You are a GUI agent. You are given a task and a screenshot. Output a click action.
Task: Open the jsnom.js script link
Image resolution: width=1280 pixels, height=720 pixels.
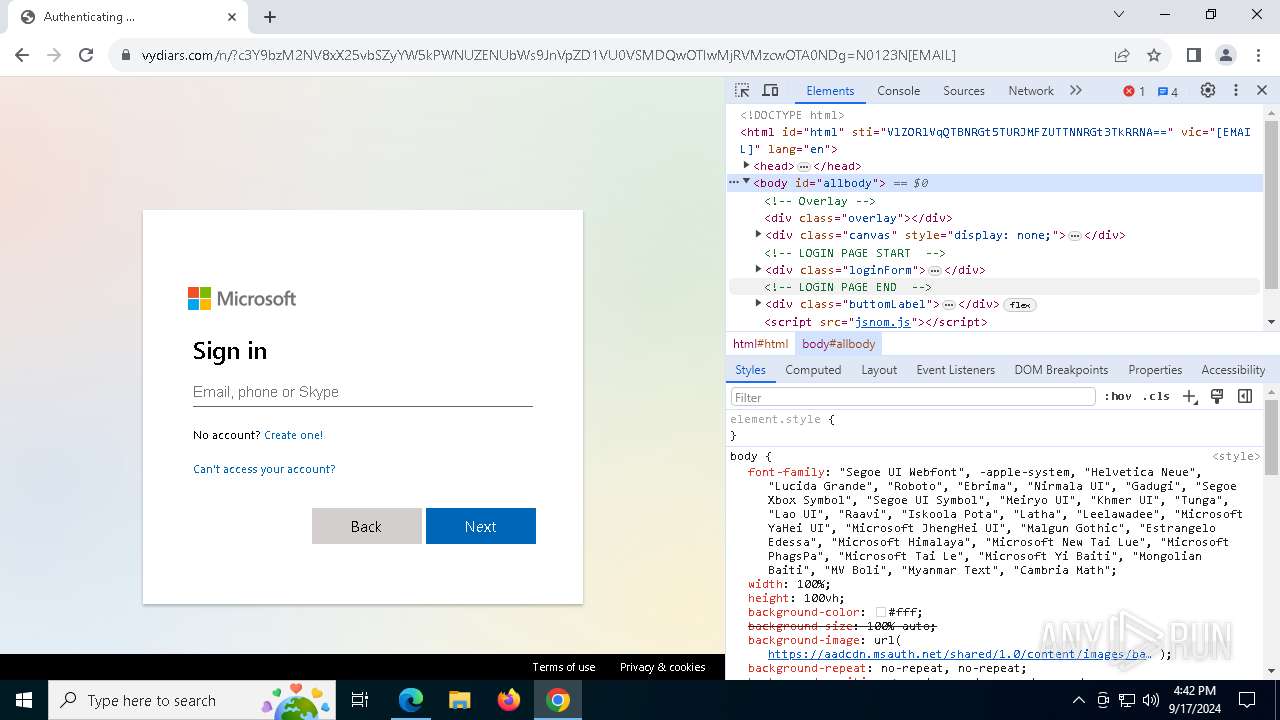(883, 322)
